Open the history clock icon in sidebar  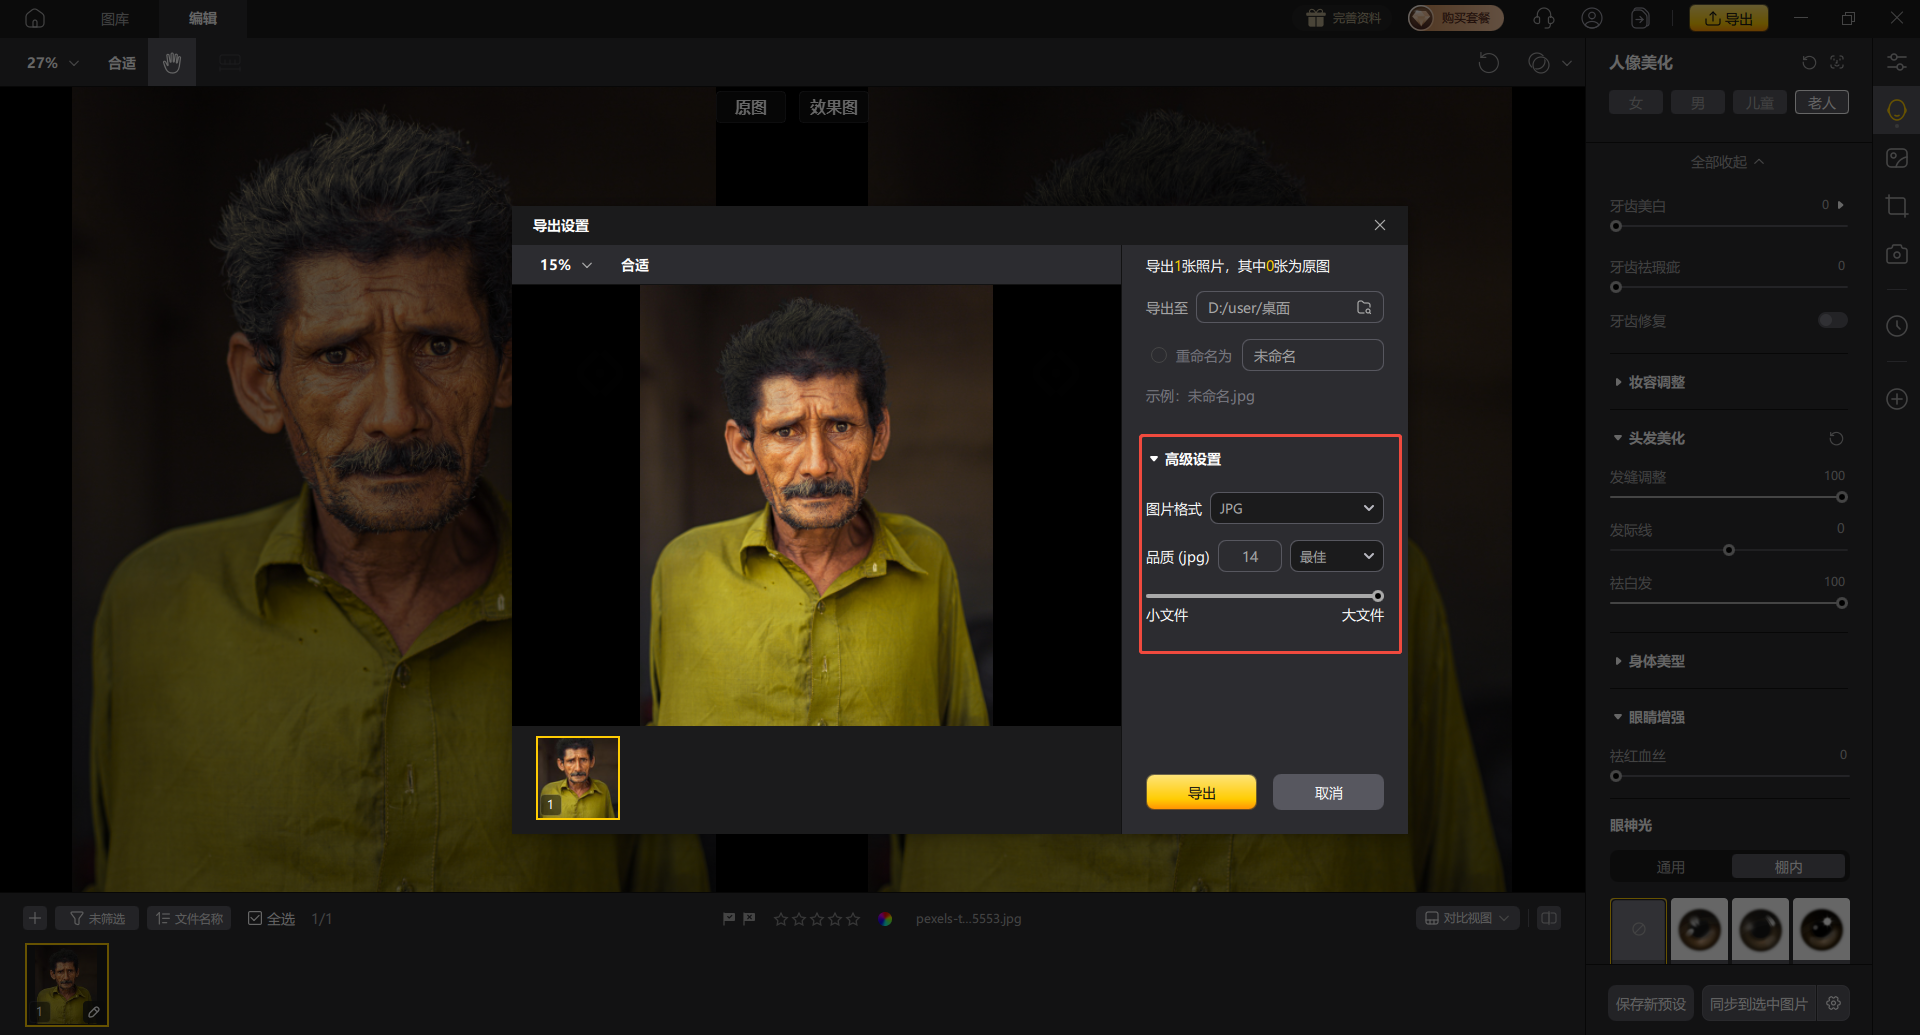pyautogui.click(x=1896, y=326)
